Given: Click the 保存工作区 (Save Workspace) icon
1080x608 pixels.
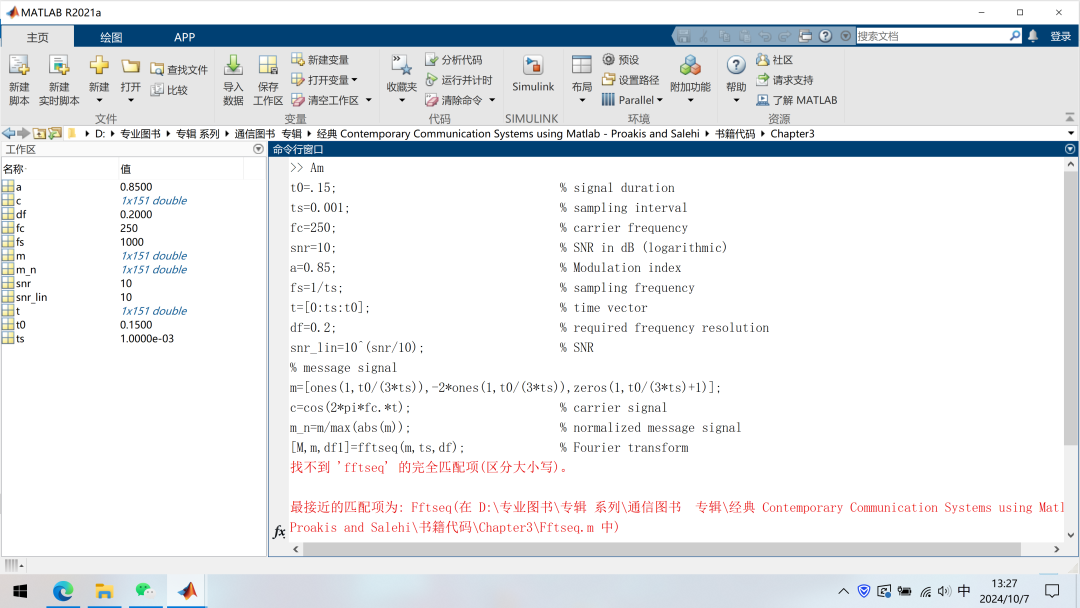Looking at the screenshot, I should pos(267,66).
